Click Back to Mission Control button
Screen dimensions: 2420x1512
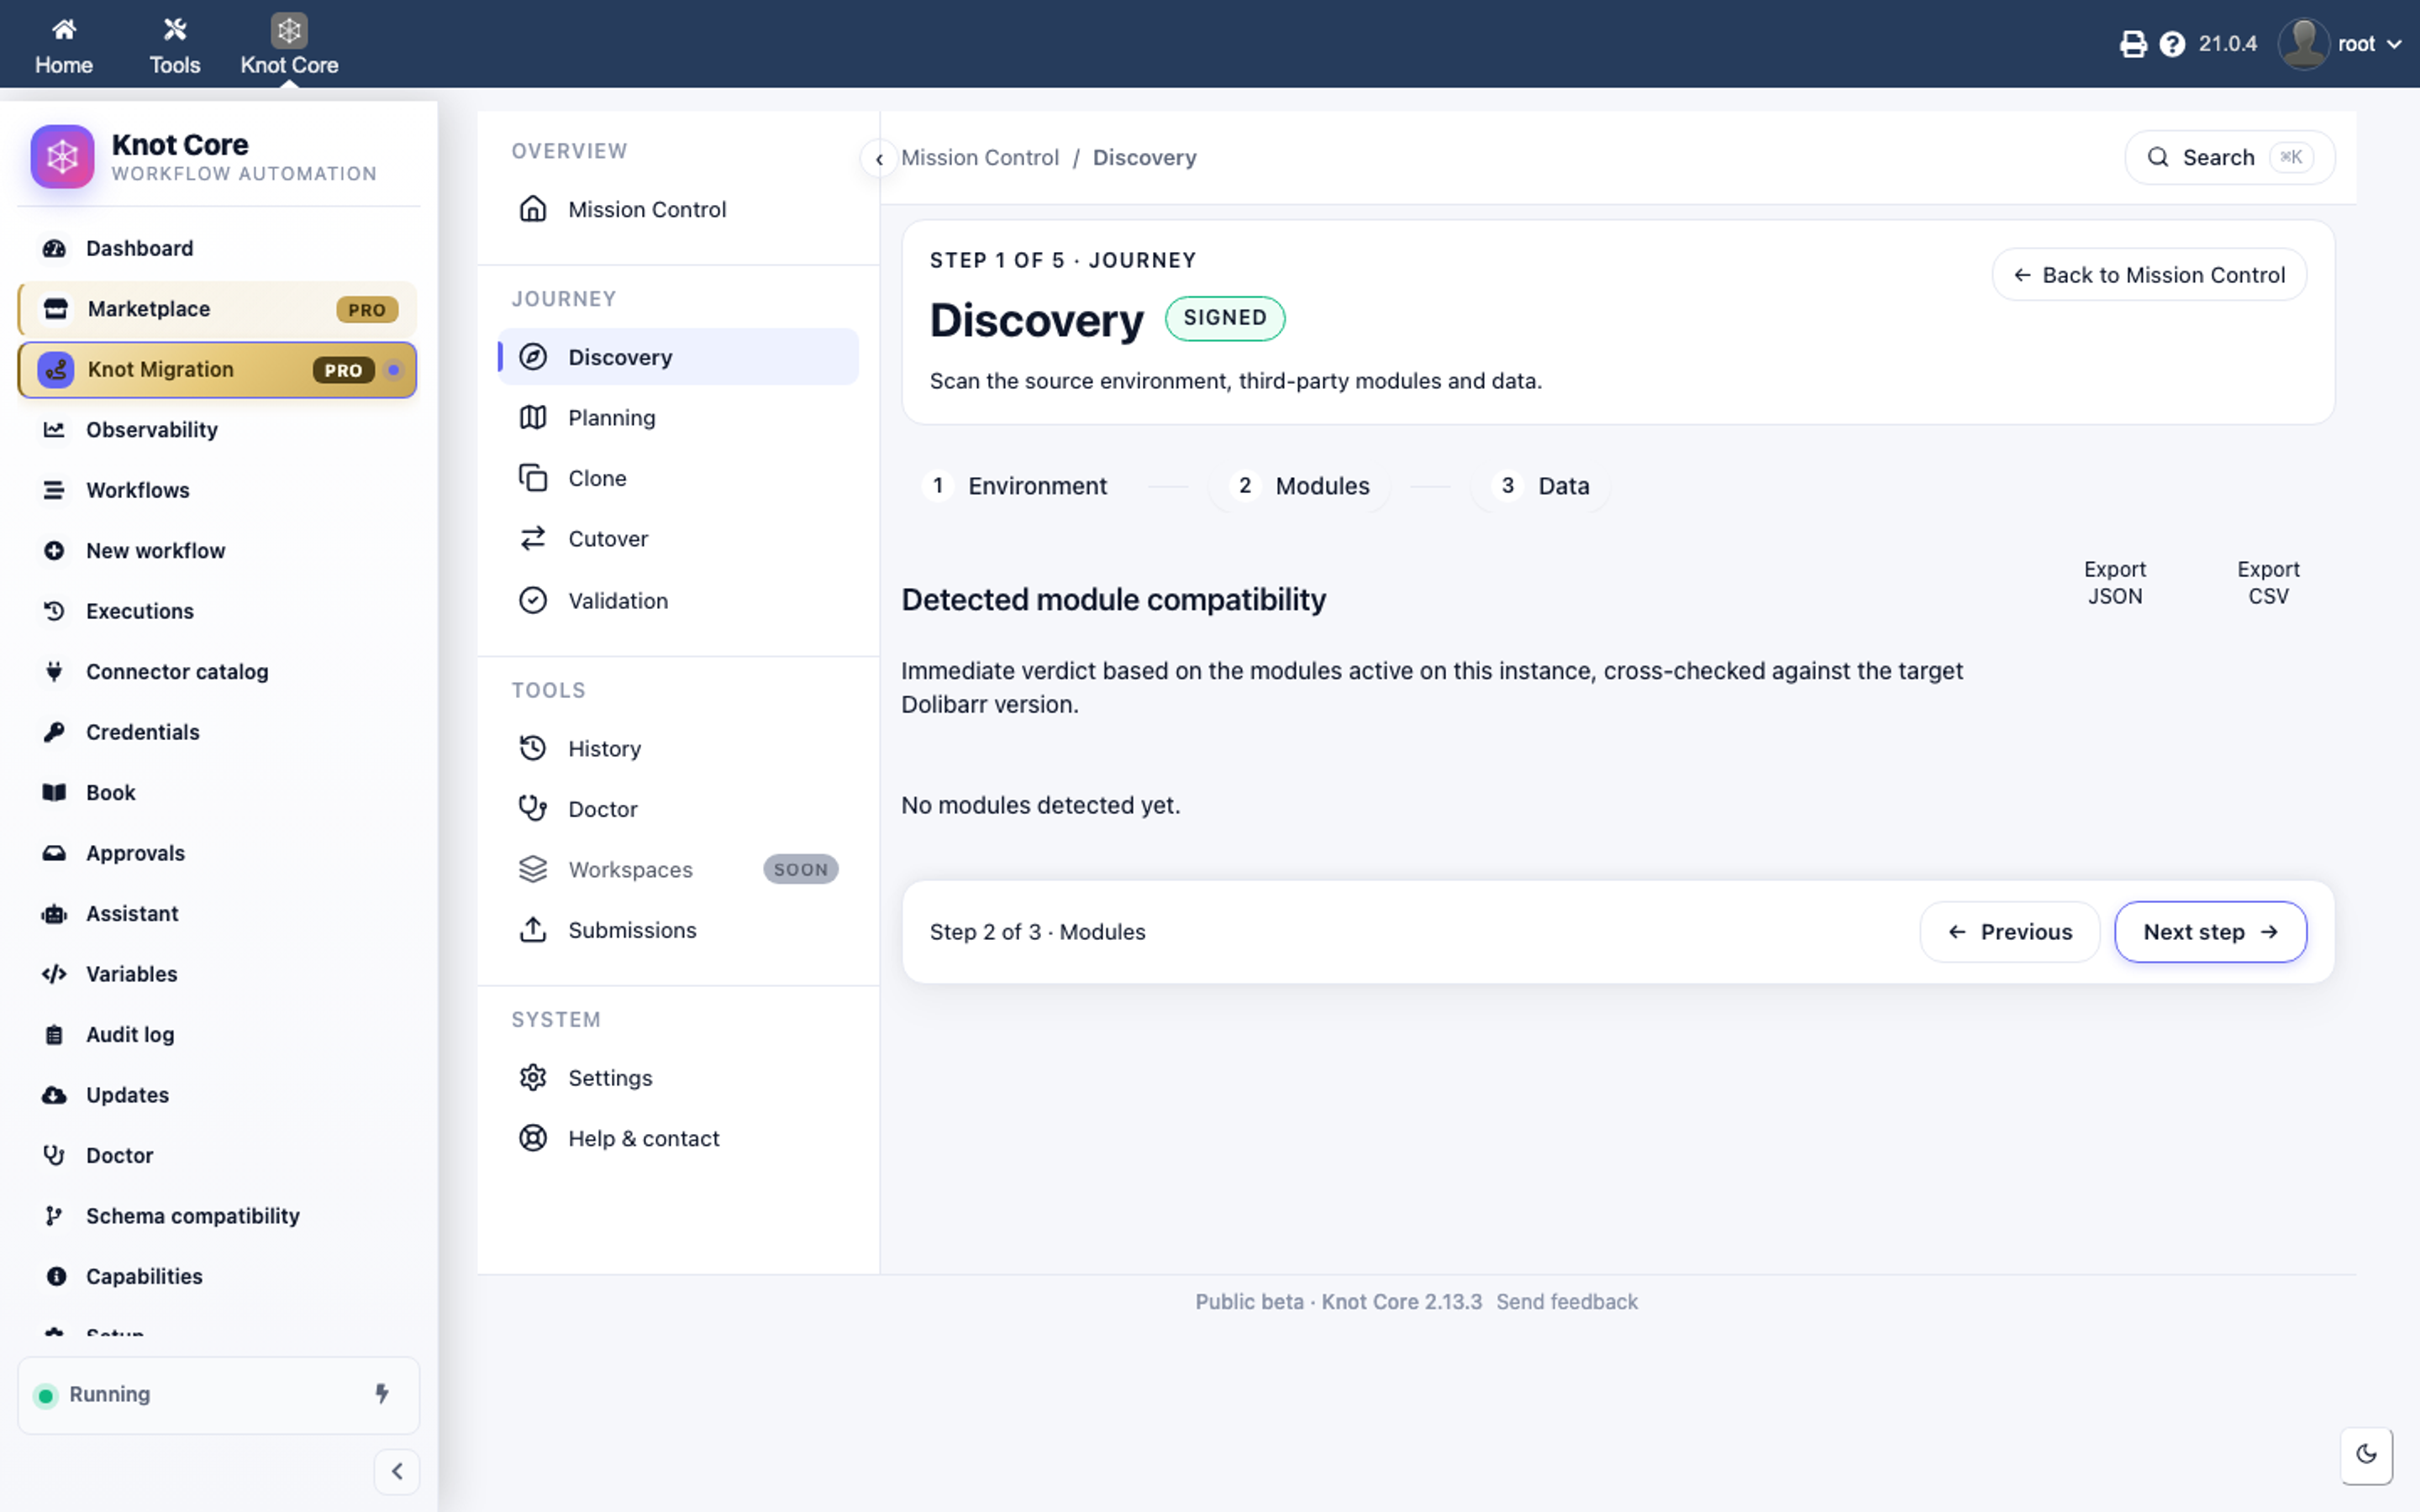(x=2149, y=275)
